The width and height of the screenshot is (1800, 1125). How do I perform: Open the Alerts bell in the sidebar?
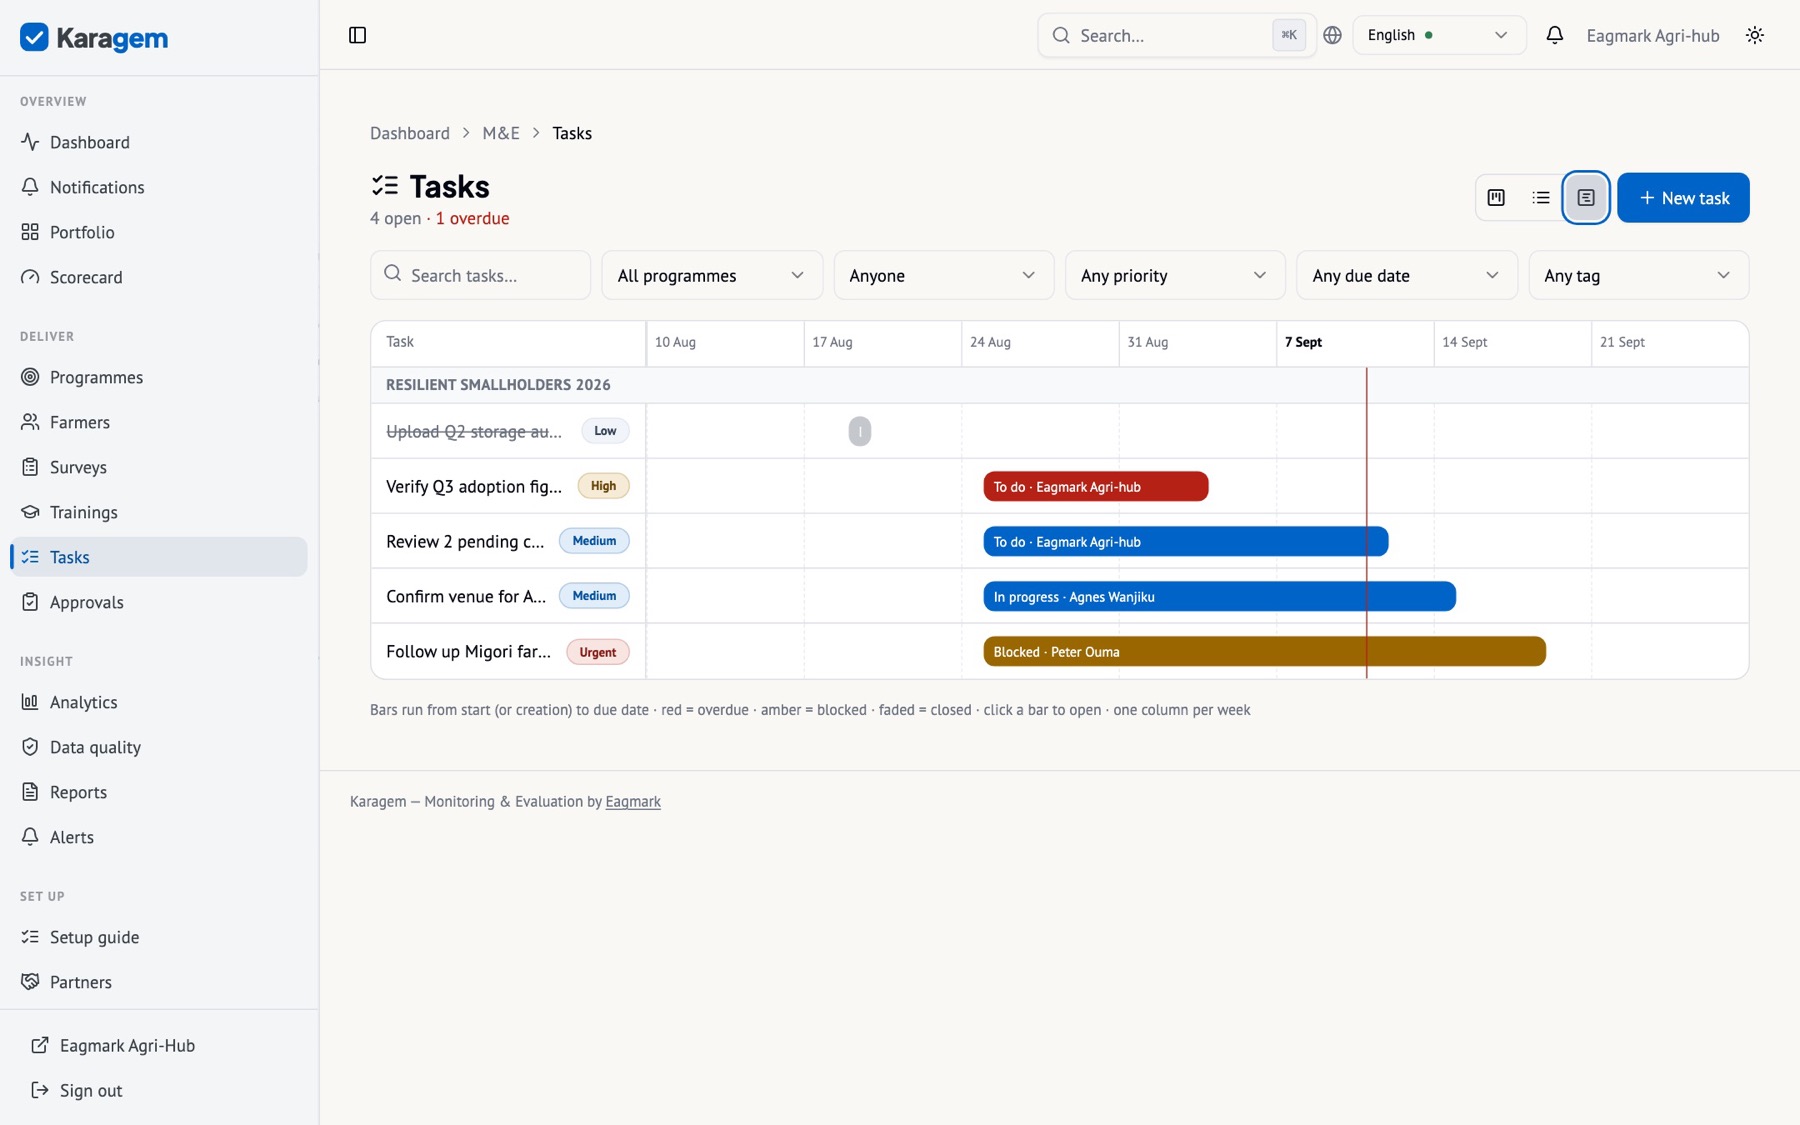tap(159, 837)
